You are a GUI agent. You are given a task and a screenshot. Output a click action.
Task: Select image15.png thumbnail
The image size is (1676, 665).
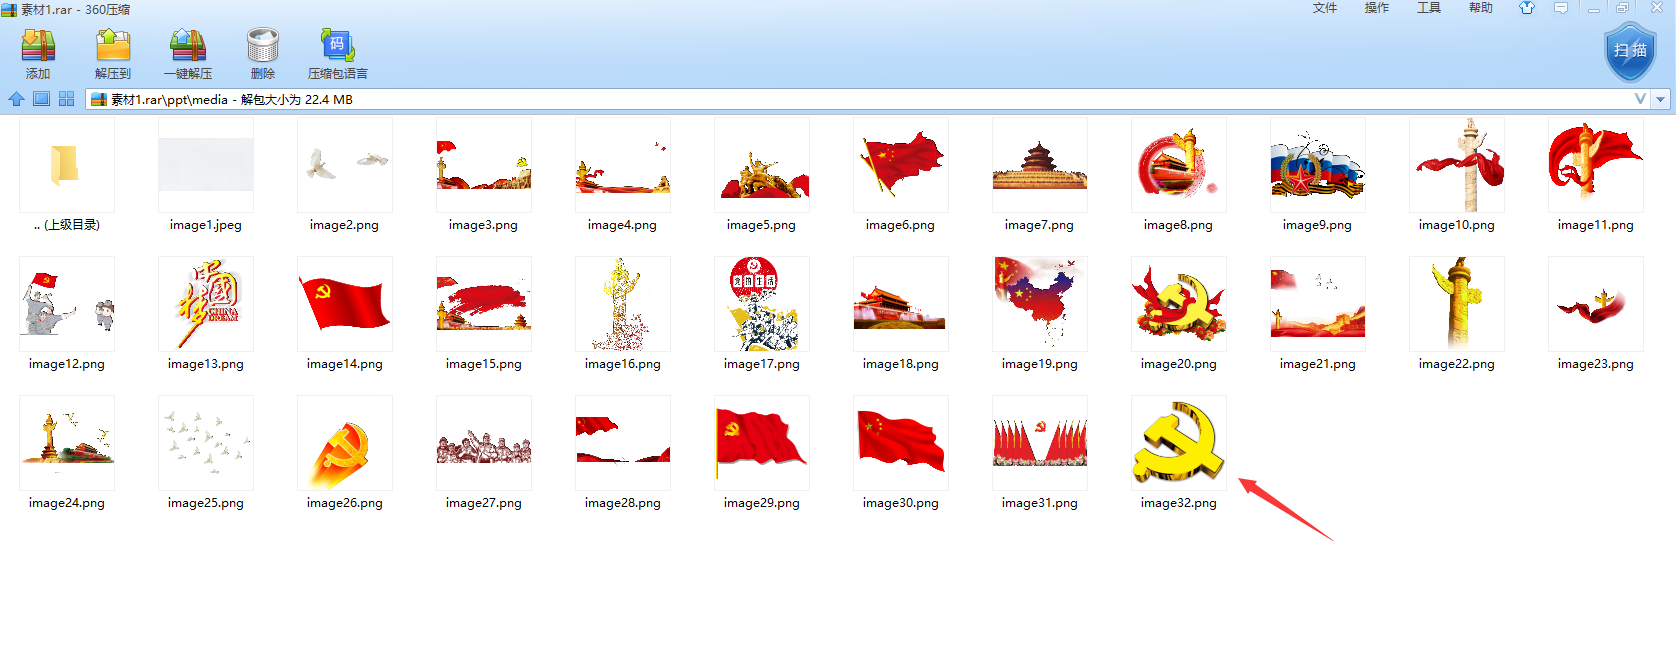tap(484, 304)
